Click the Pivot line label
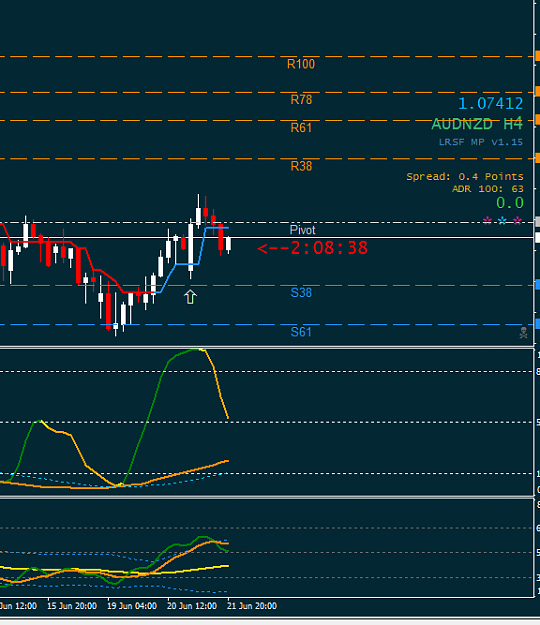This screenshot has height=625, width=540. [302, 230]
